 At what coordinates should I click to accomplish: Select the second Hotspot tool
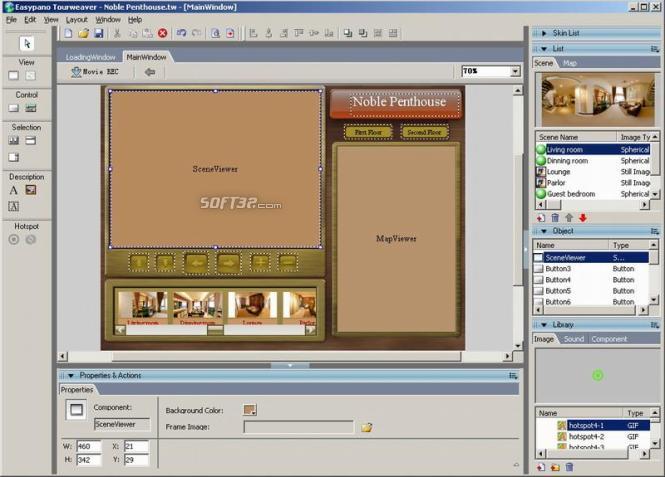[31, 240]
